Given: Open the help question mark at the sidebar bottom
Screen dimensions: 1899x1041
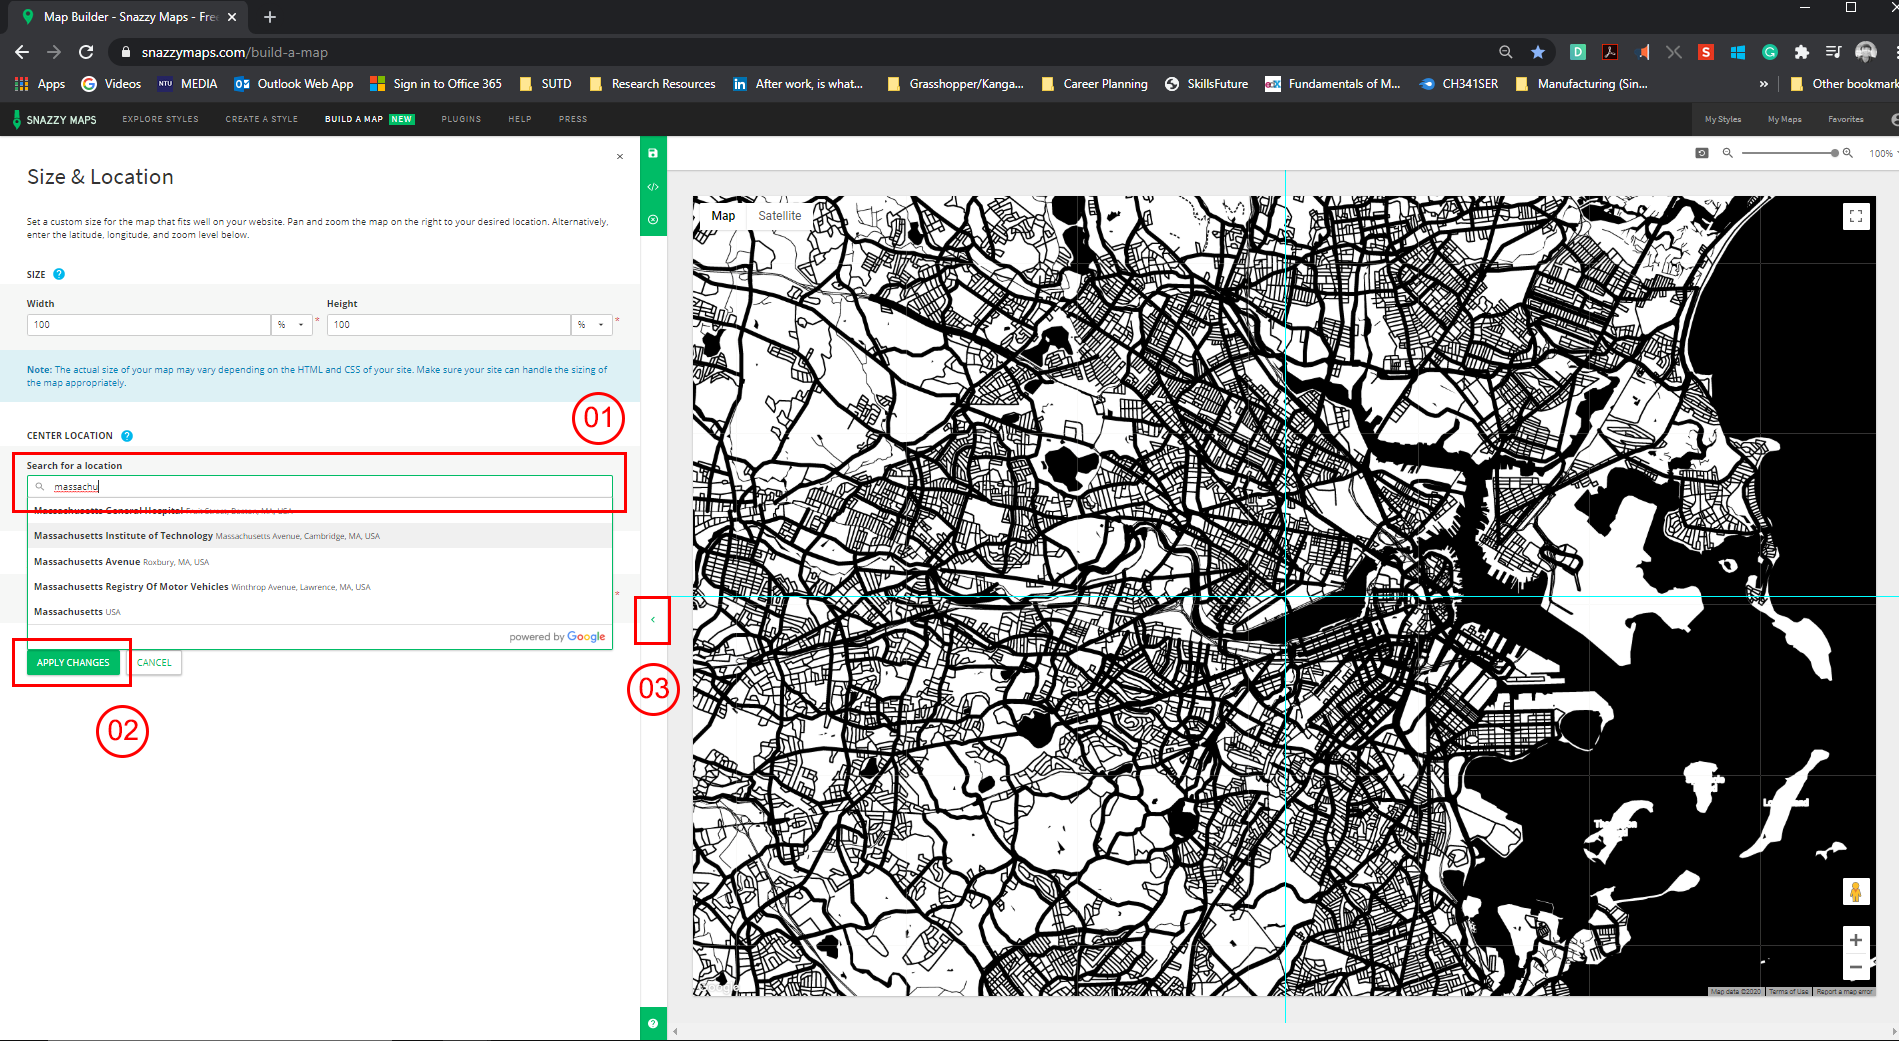Looking at the screenshot, I should (x=653, y=1023).
